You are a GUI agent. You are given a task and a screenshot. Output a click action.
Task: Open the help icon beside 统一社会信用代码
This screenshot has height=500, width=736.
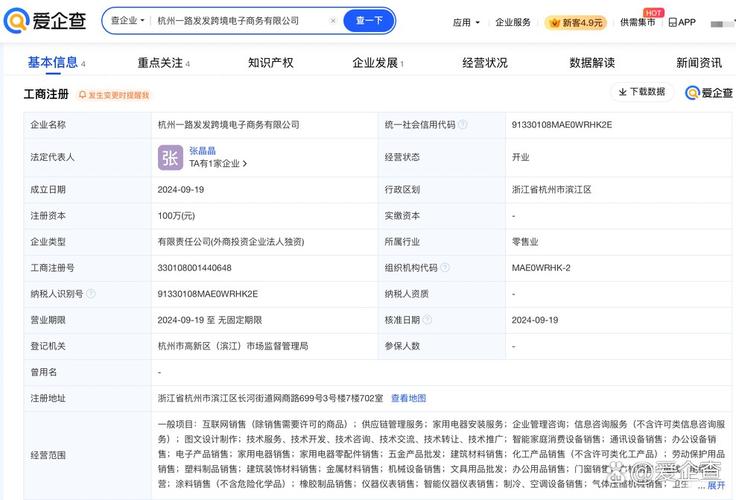coord(462,124)
